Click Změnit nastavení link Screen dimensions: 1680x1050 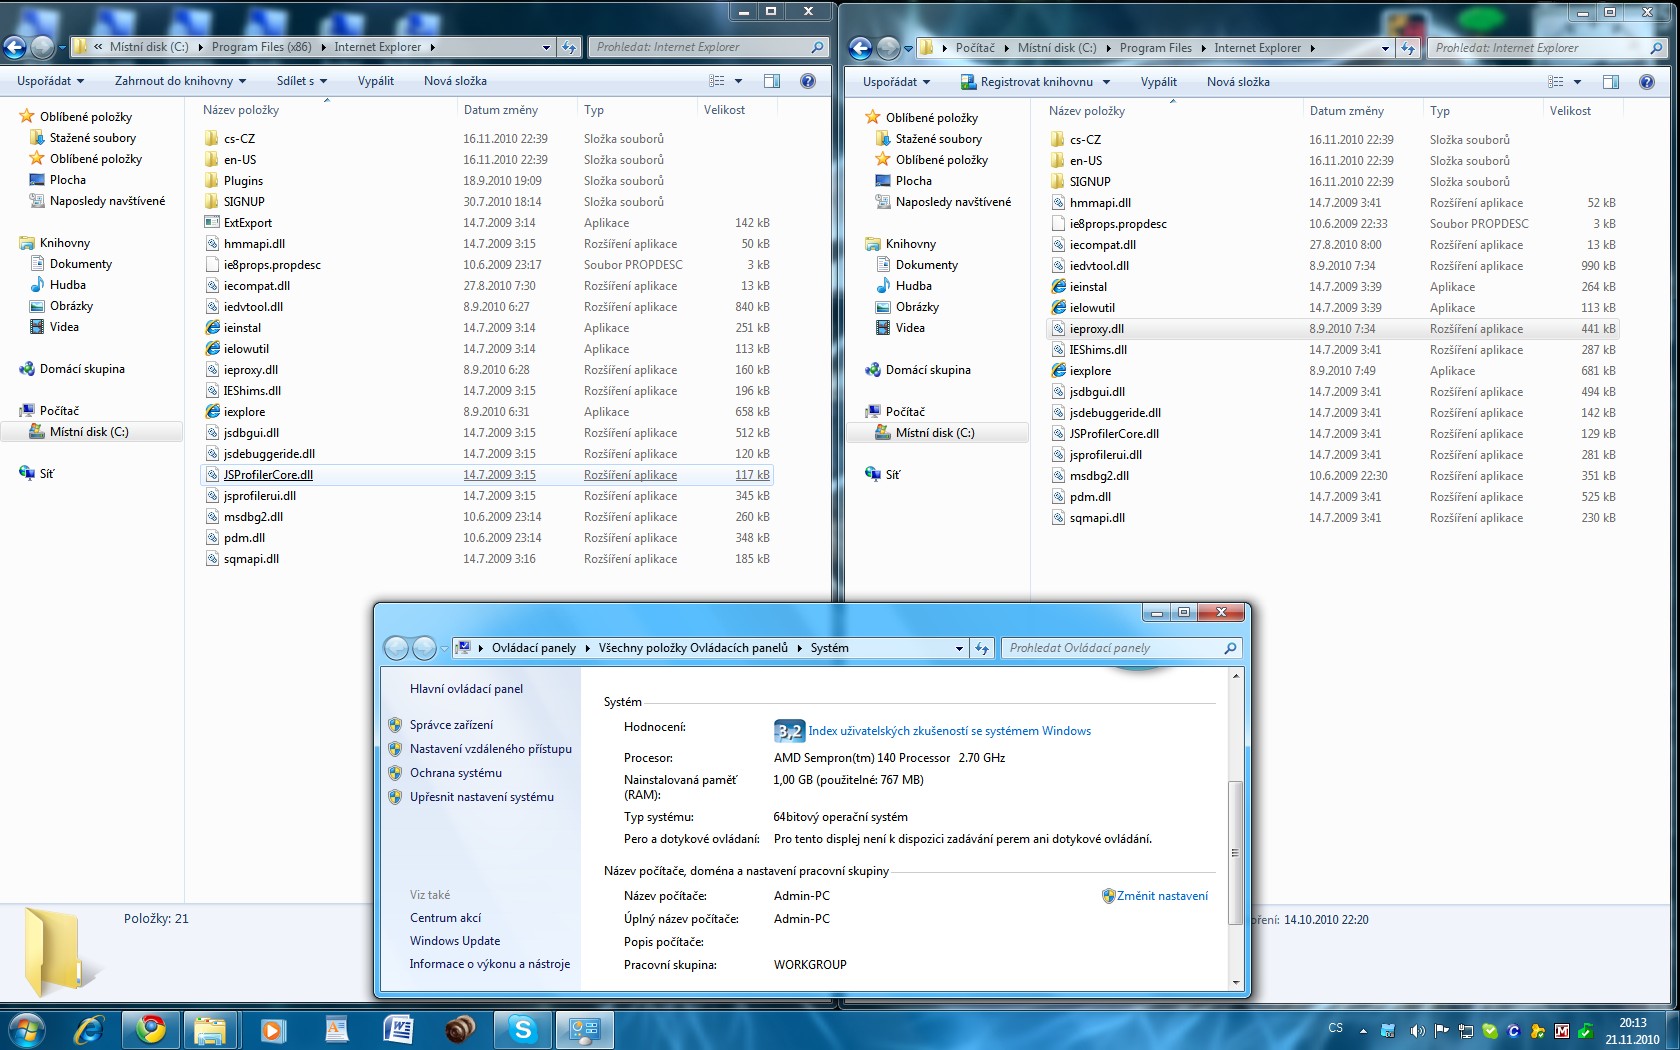point(1161,896)
